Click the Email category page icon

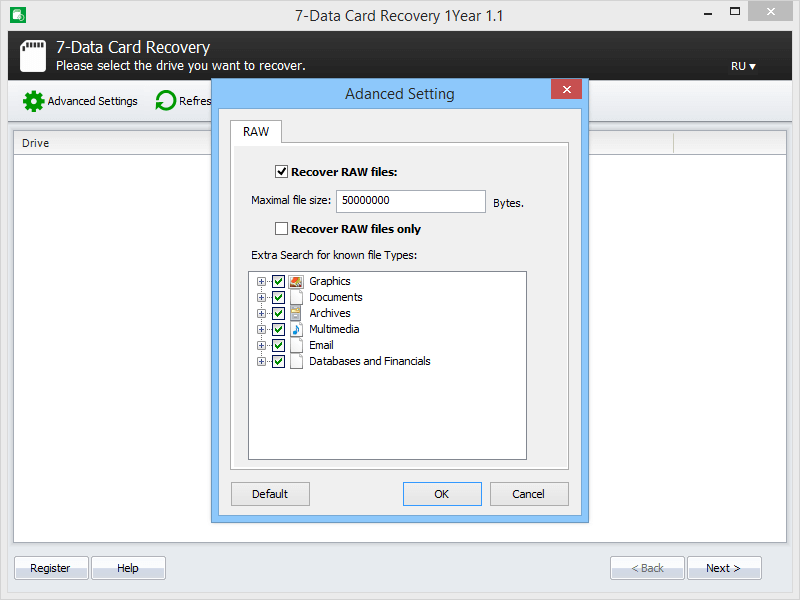(296, 345)
